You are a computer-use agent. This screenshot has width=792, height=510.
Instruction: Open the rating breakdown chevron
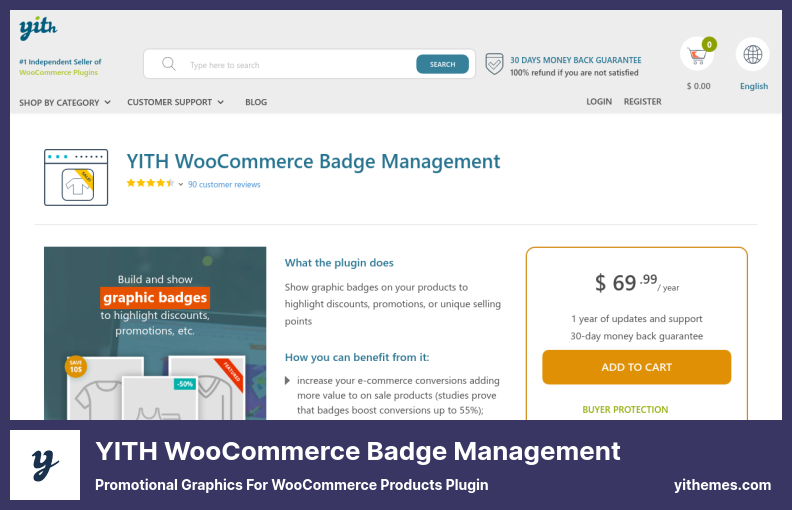(180, 184)
